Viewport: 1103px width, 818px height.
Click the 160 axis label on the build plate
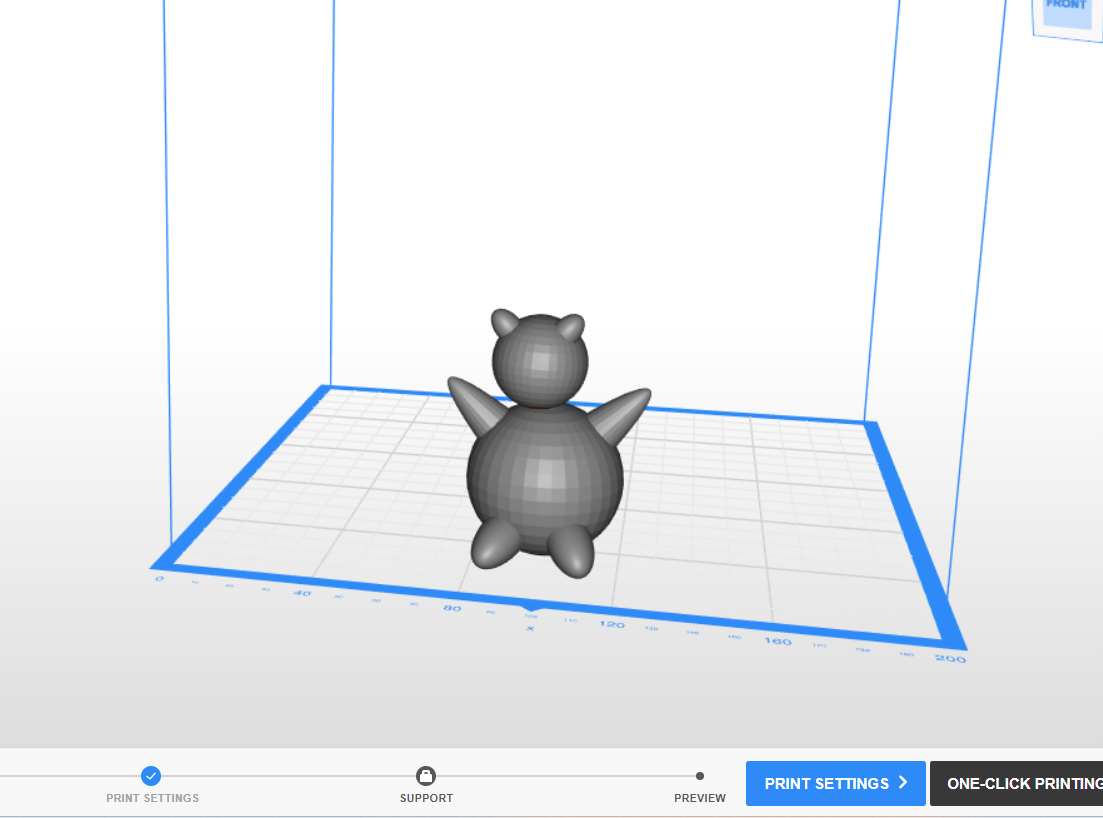click(778, 641)
